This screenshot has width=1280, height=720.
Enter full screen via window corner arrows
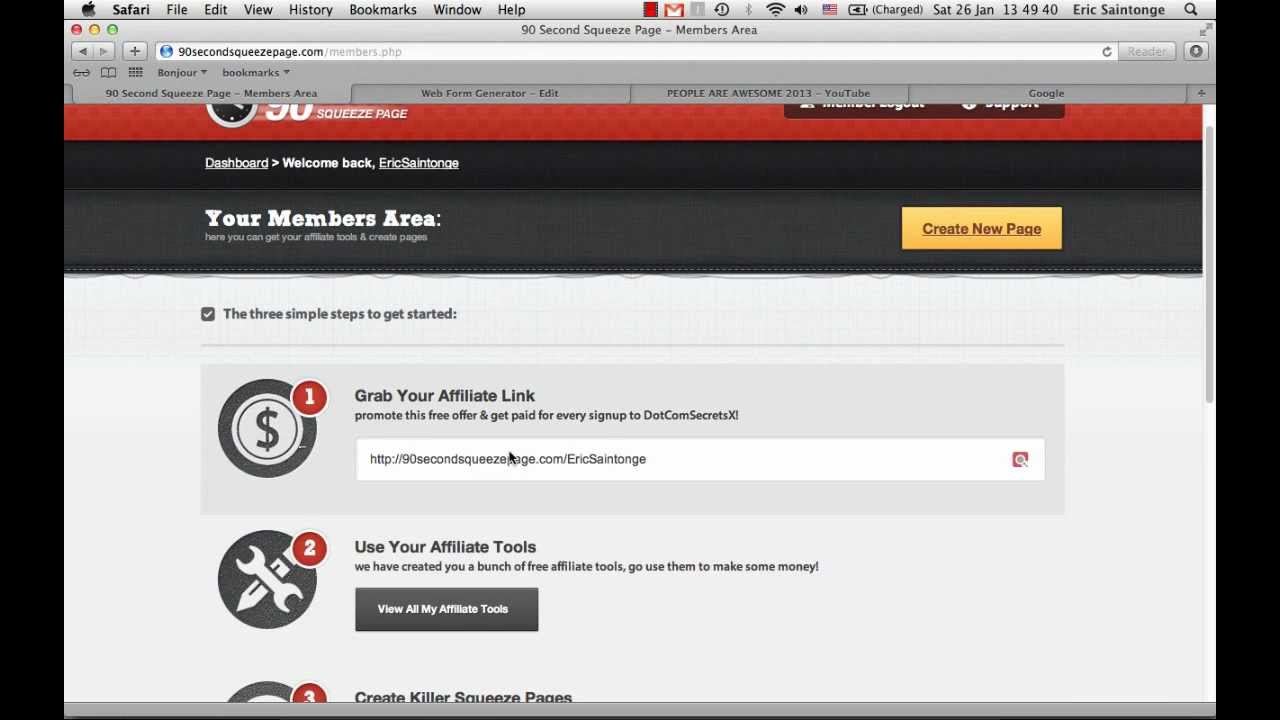(x=1205, y=30)
